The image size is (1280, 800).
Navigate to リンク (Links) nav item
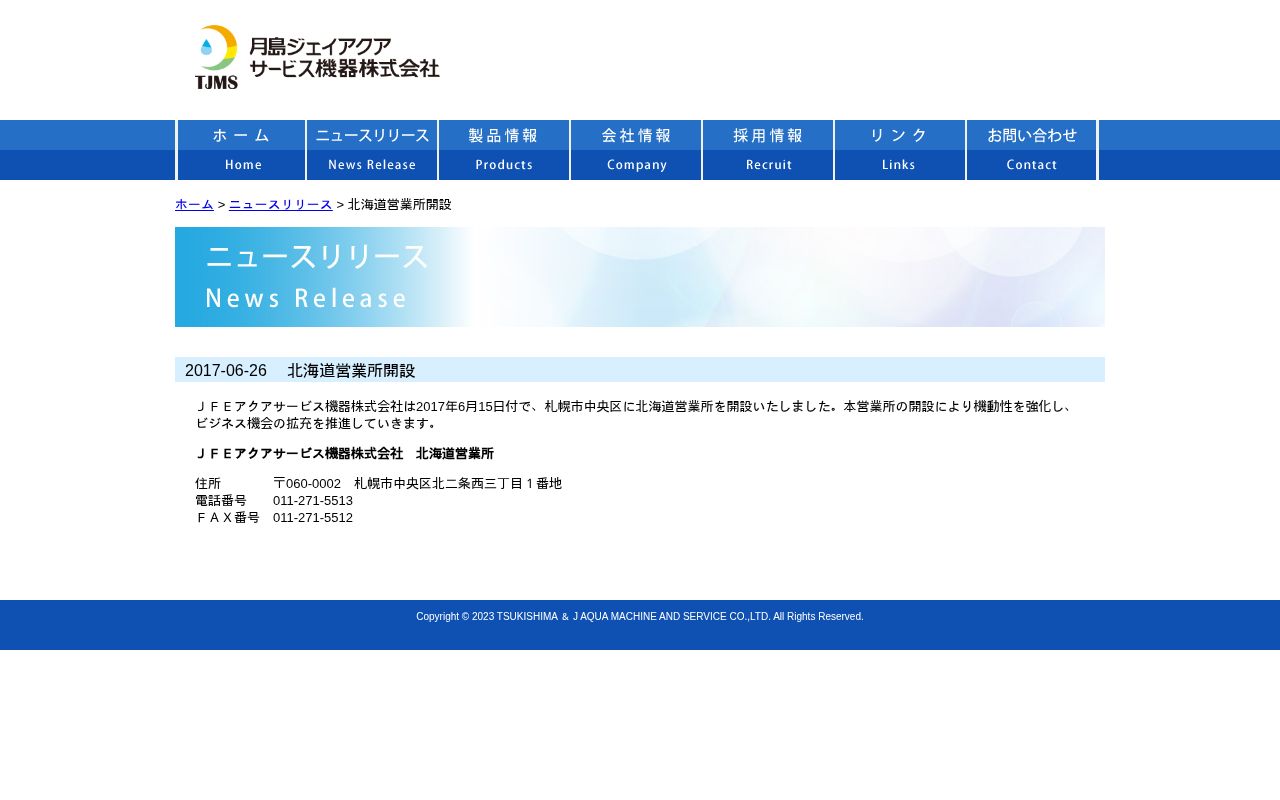click(x=900, y=150)
